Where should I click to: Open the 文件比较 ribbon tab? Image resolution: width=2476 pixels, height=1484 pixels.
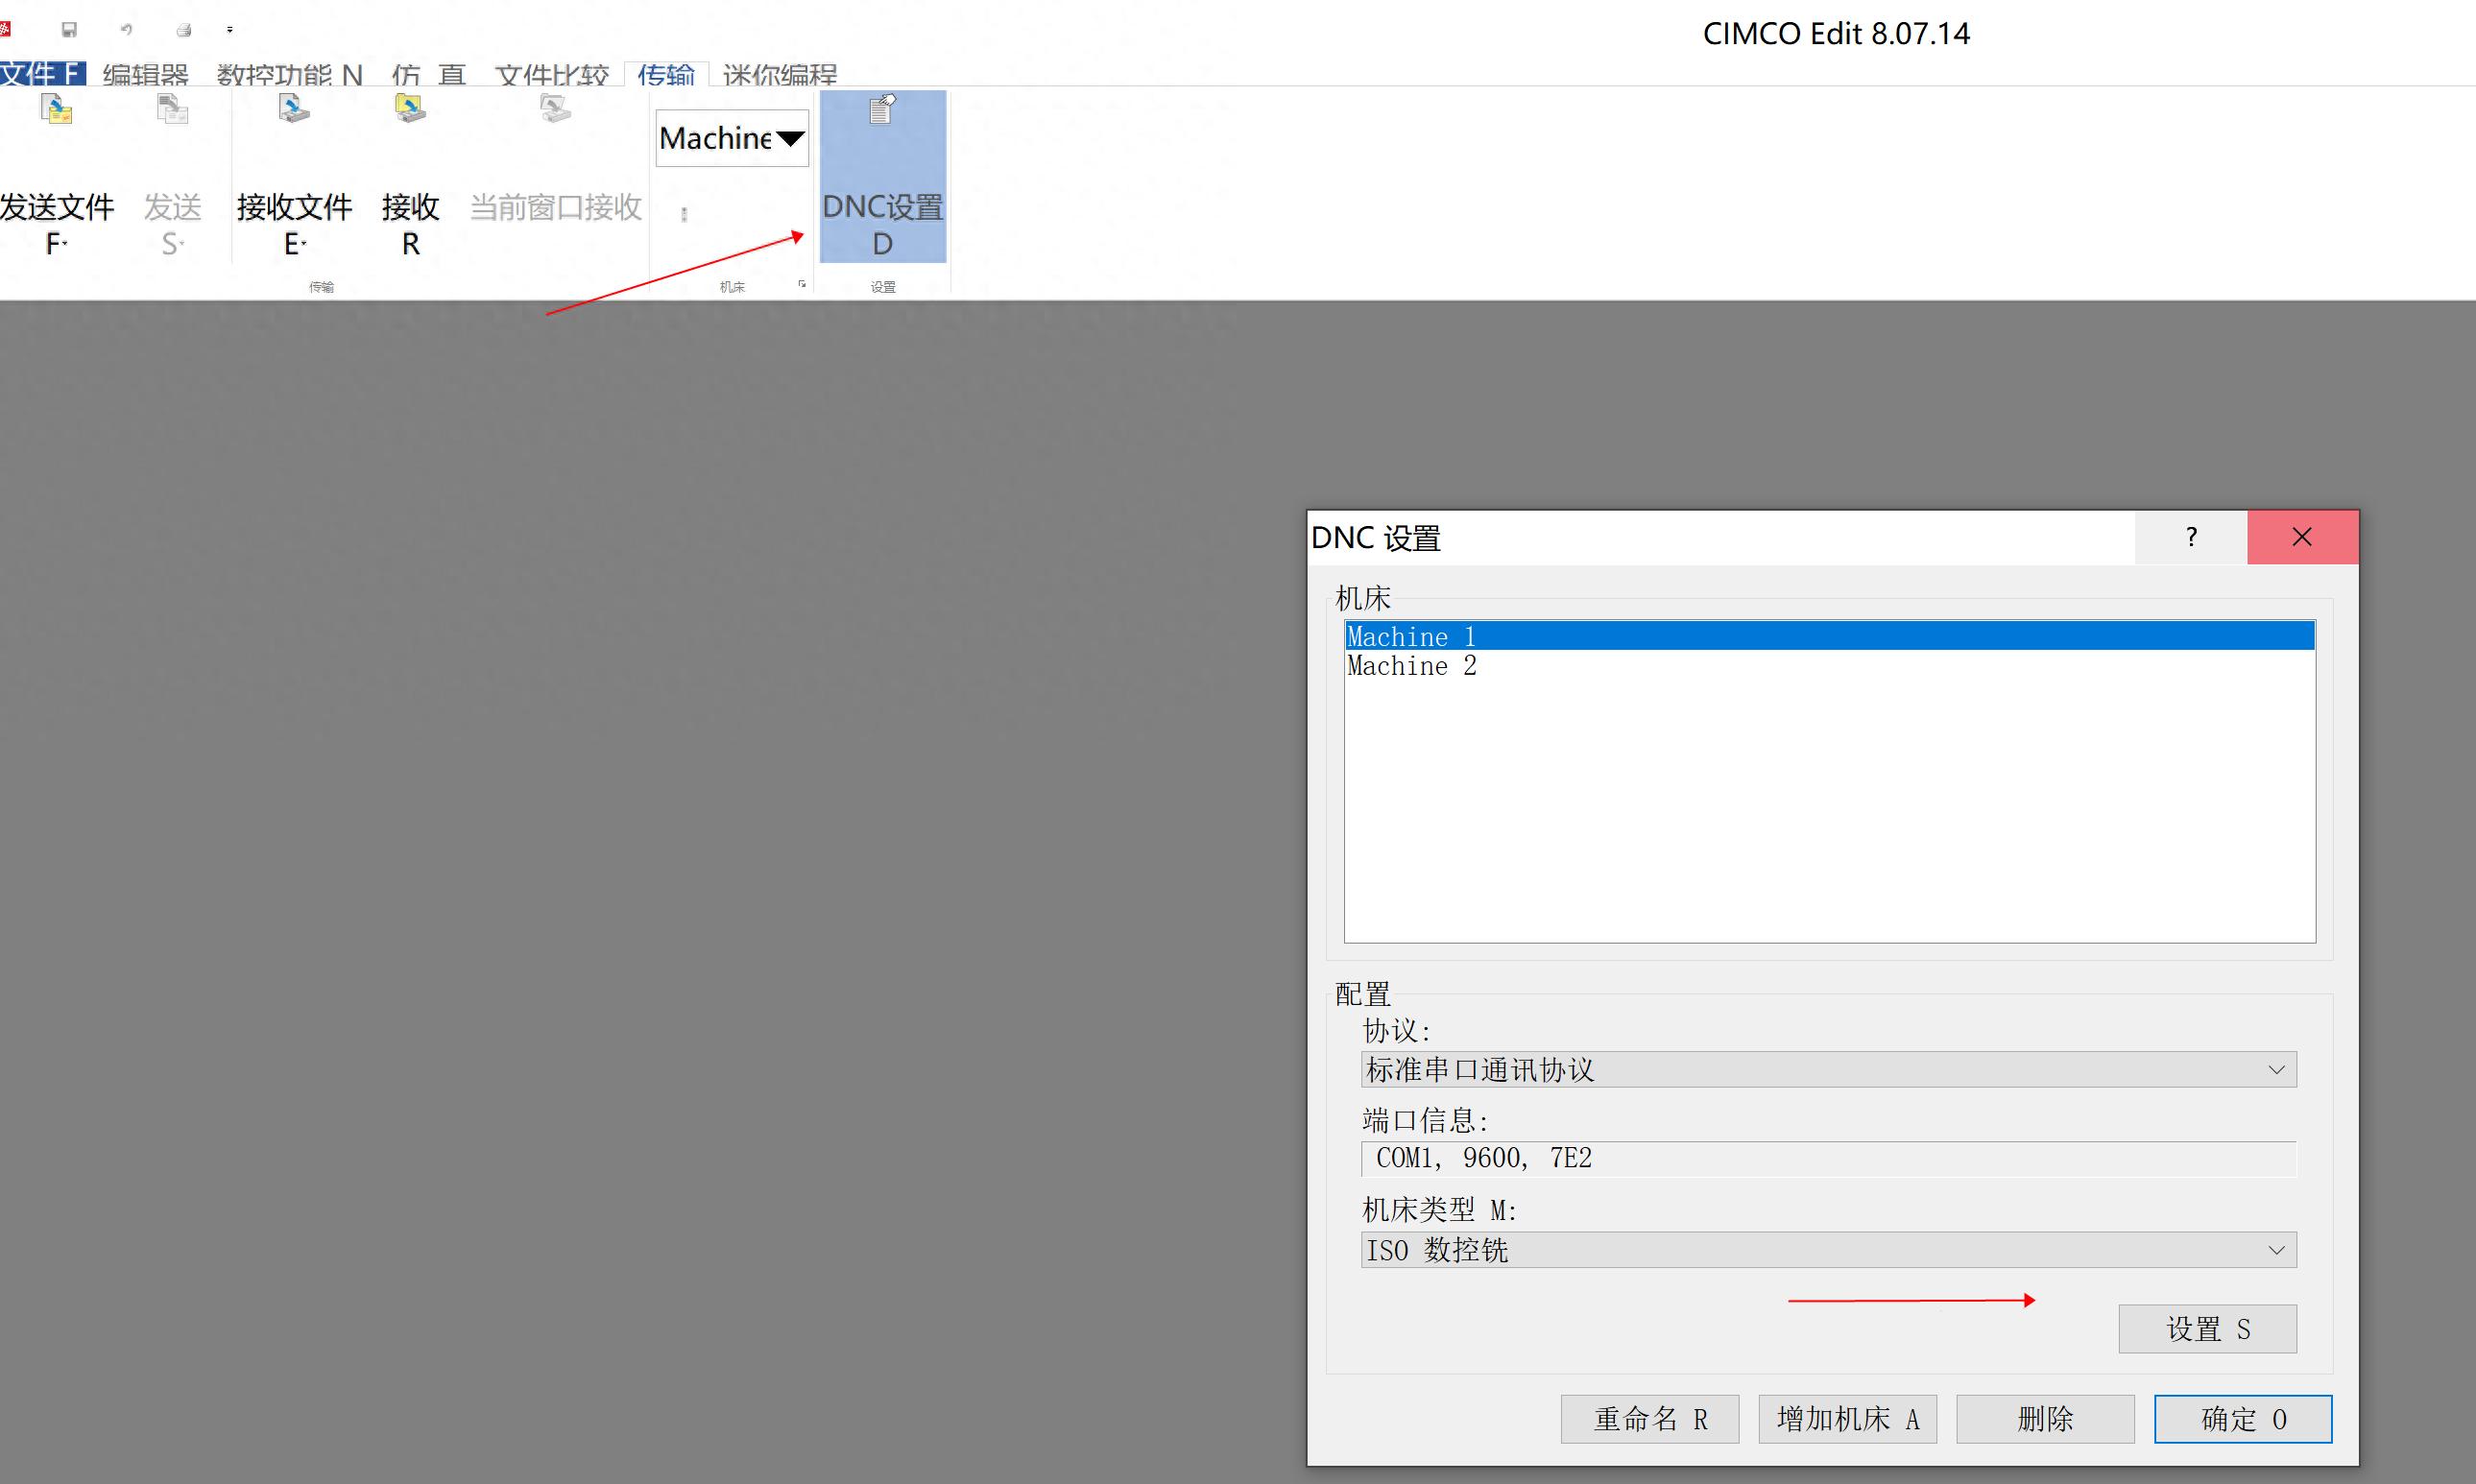pos(552,74)
